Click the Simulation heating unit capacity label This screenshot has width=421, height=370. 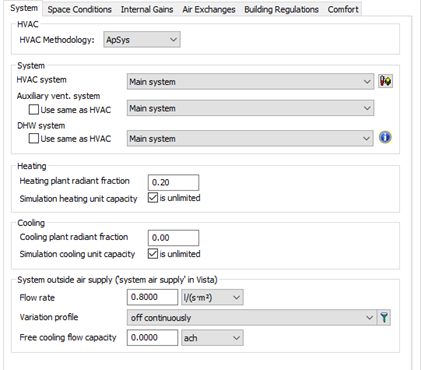[78, 199]
